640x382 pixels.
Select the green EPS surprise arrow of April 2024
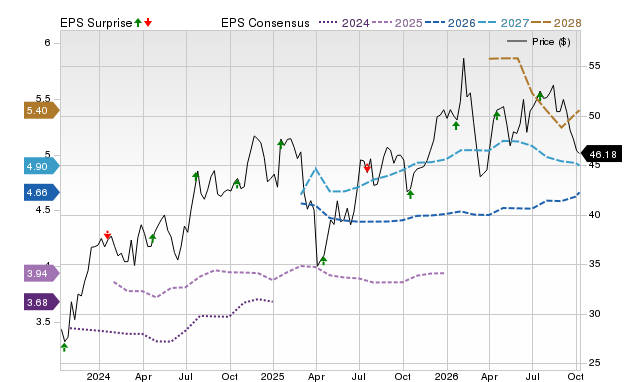click(153, 238)
